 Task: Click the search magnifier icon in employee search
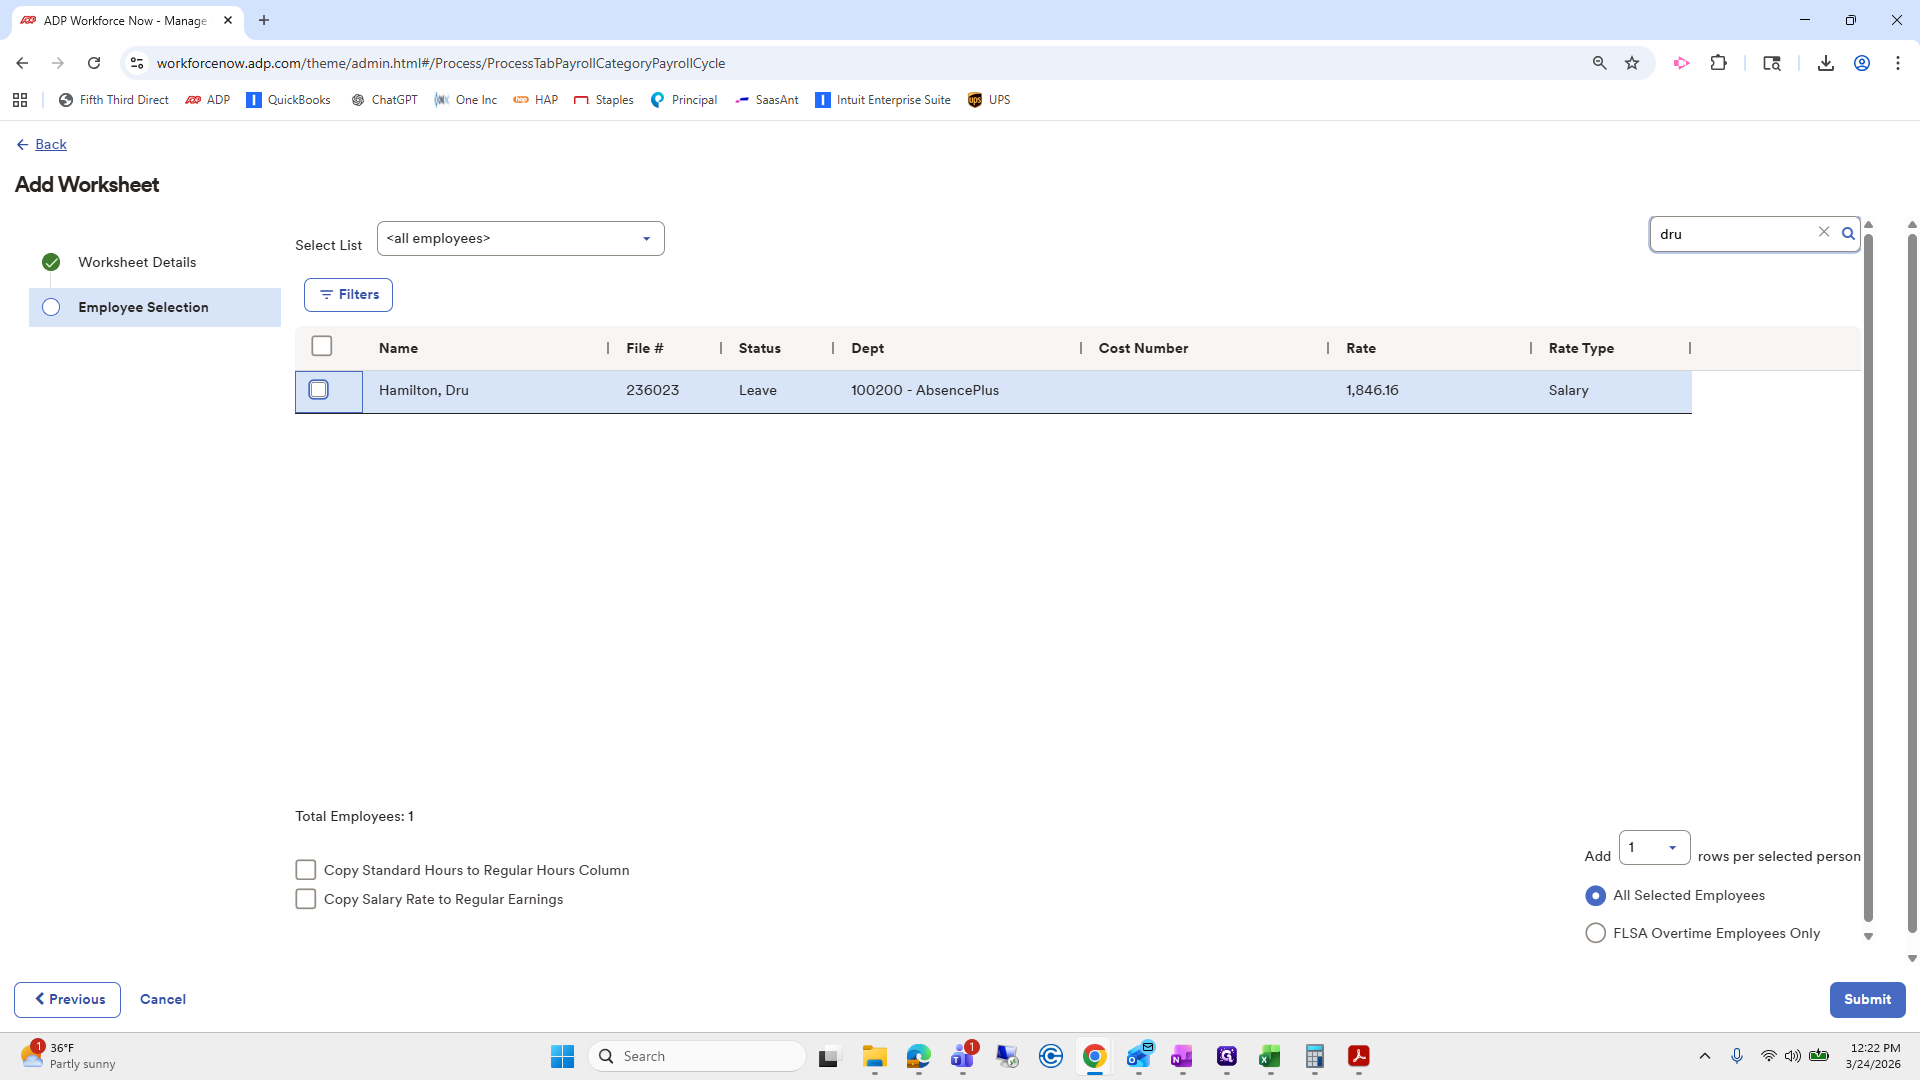1848,234
